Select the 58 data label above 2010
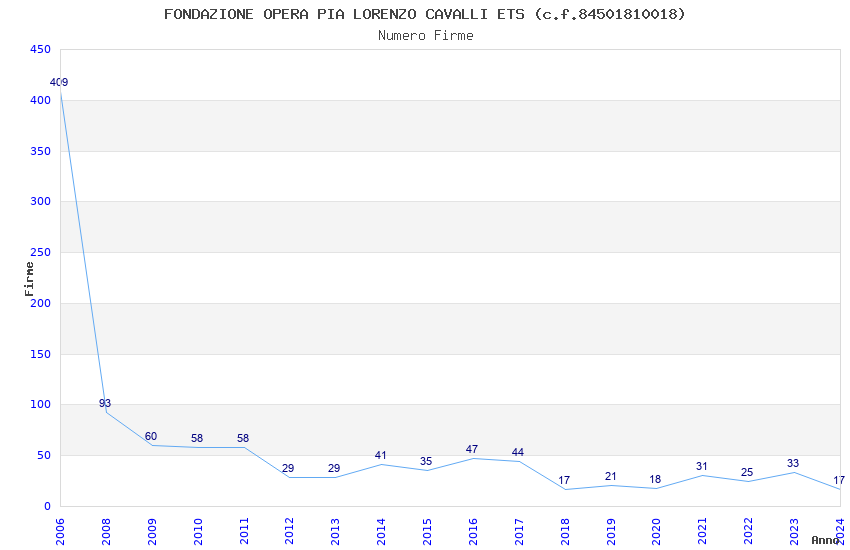 point(197,438)
